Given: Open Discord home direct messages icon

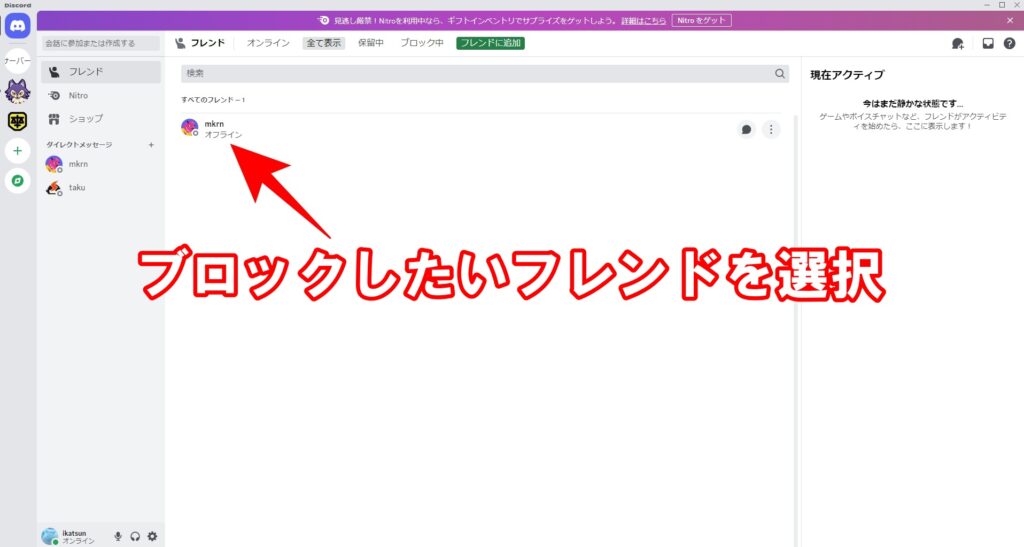Looking at the screenshot, I should (x=18, y=26).
